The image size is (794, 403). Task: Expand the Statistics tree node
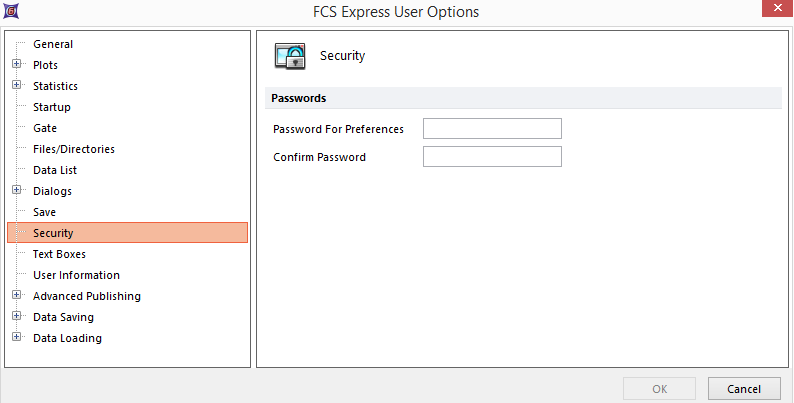(x=16, y=86)
